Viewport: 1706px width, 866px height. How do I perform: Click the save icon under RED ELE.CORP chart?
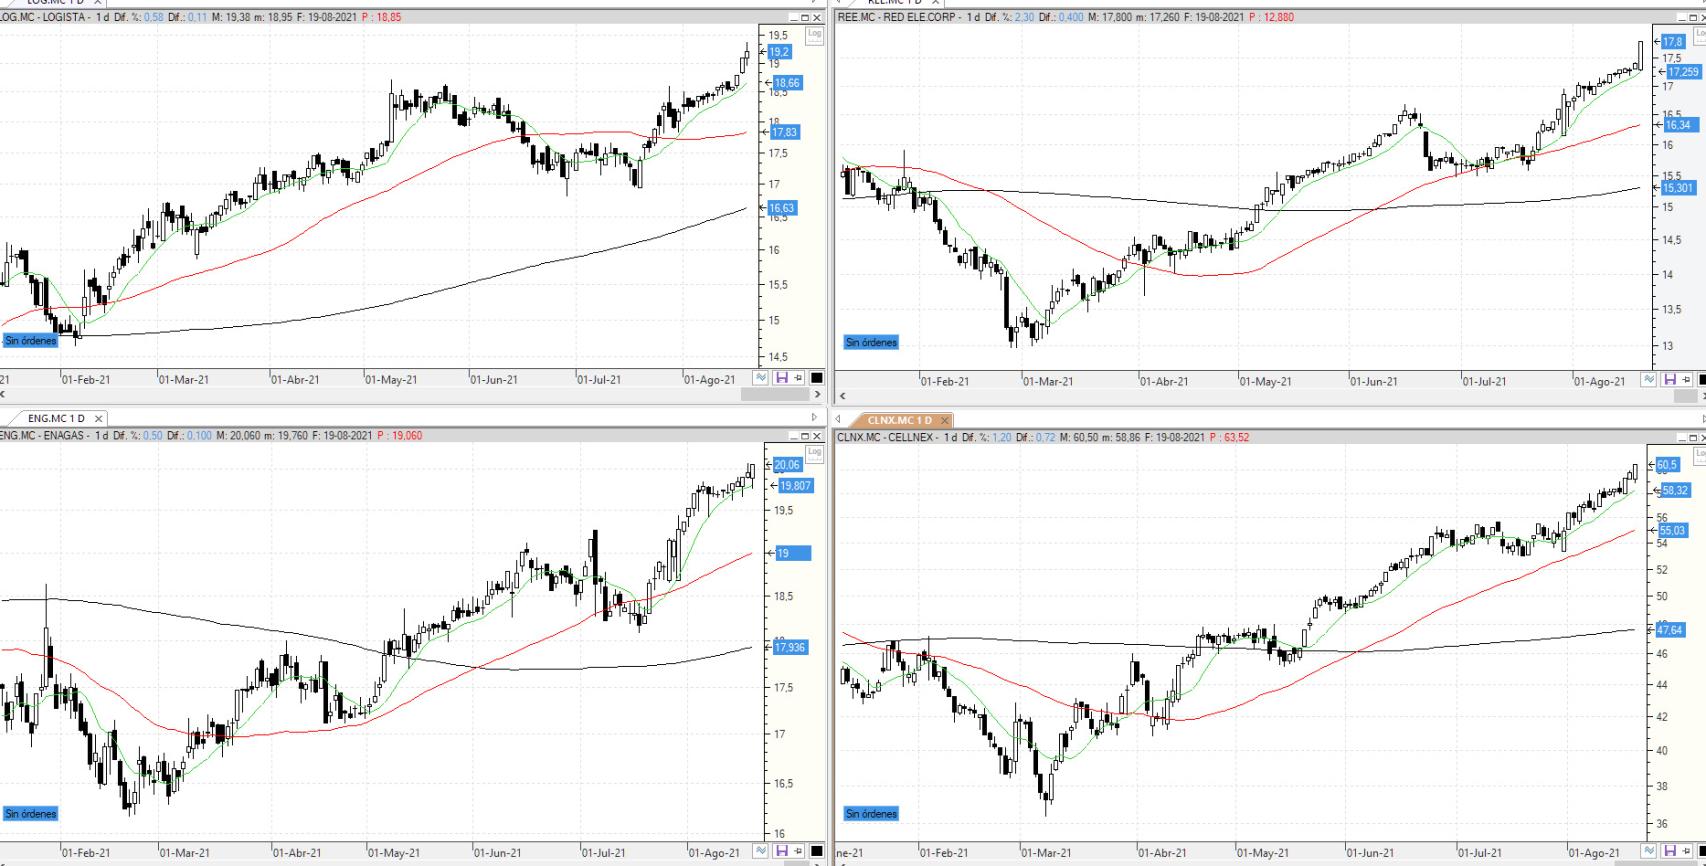(x=1669, y=380)
